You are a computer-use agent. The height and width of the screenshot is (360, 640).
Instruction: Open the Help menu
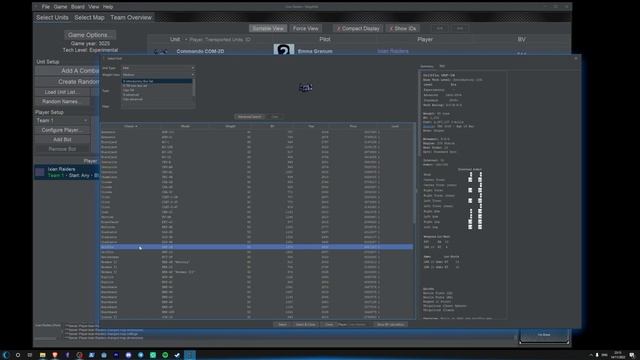point(108,7)
